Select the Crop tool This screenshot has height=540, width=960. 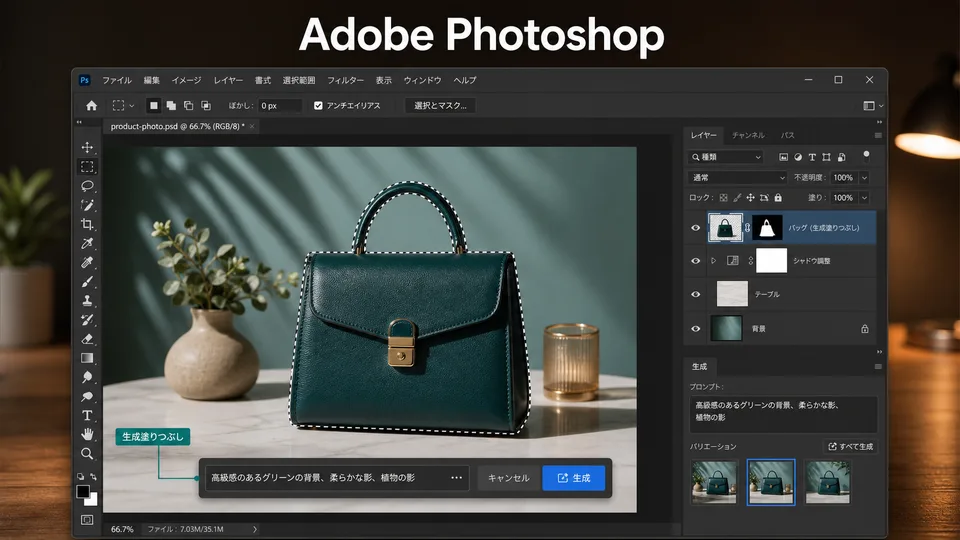coord(87,224)
